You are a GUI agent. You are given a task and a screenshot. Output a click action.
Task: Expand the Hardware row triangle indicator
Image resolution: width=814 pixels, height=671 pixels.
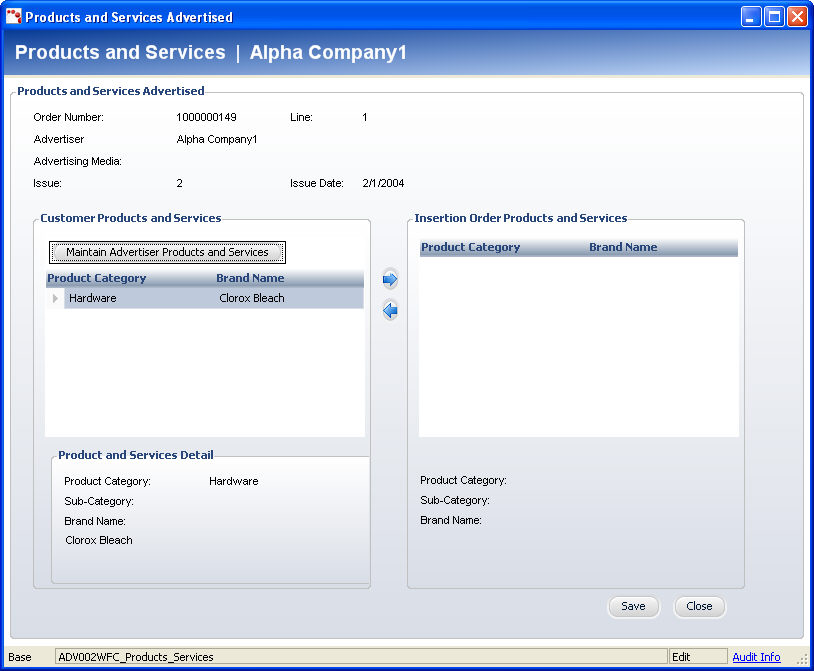pos(55,298)
